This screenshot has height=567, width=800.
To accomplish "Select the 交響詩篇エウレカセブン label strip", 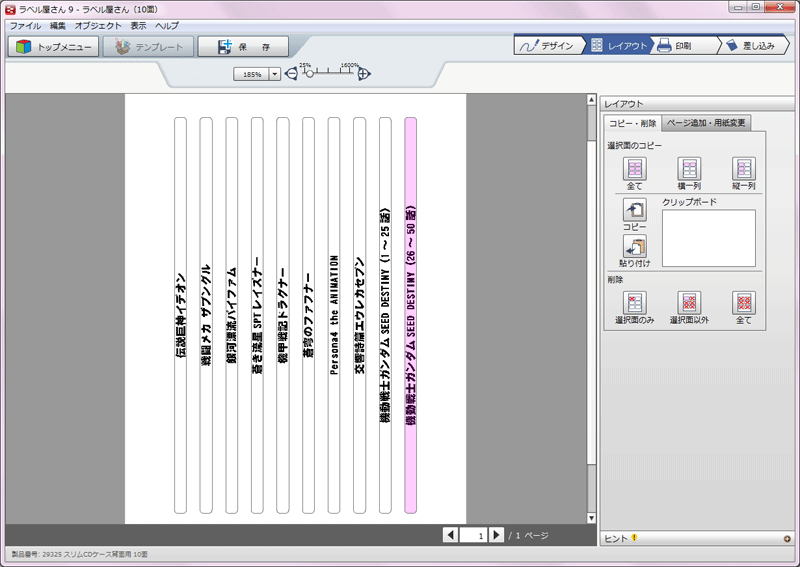I will pos(360,315).
